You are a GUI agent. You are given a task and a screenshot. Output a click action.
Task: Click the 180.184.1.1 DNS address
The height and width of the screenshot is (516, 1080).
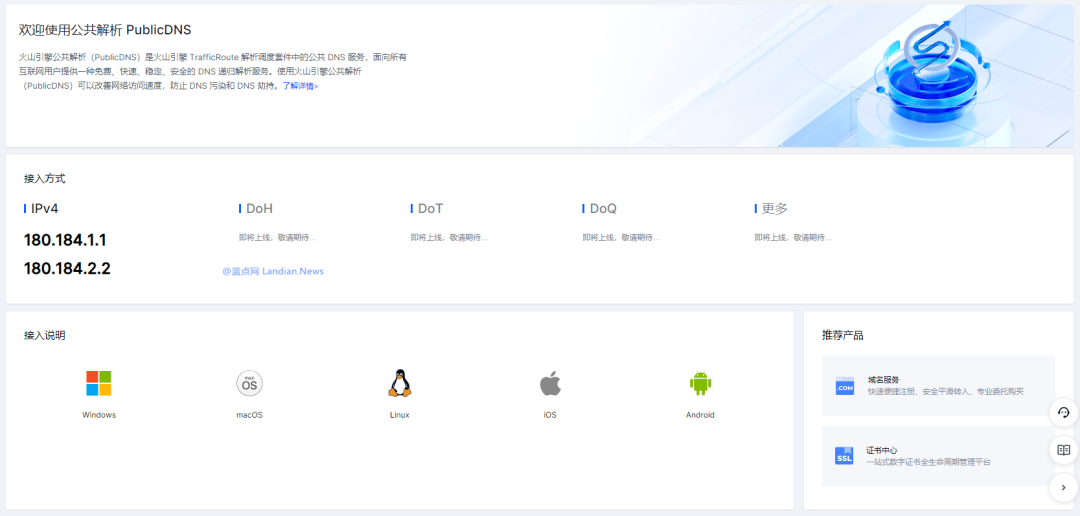[65, 240]
